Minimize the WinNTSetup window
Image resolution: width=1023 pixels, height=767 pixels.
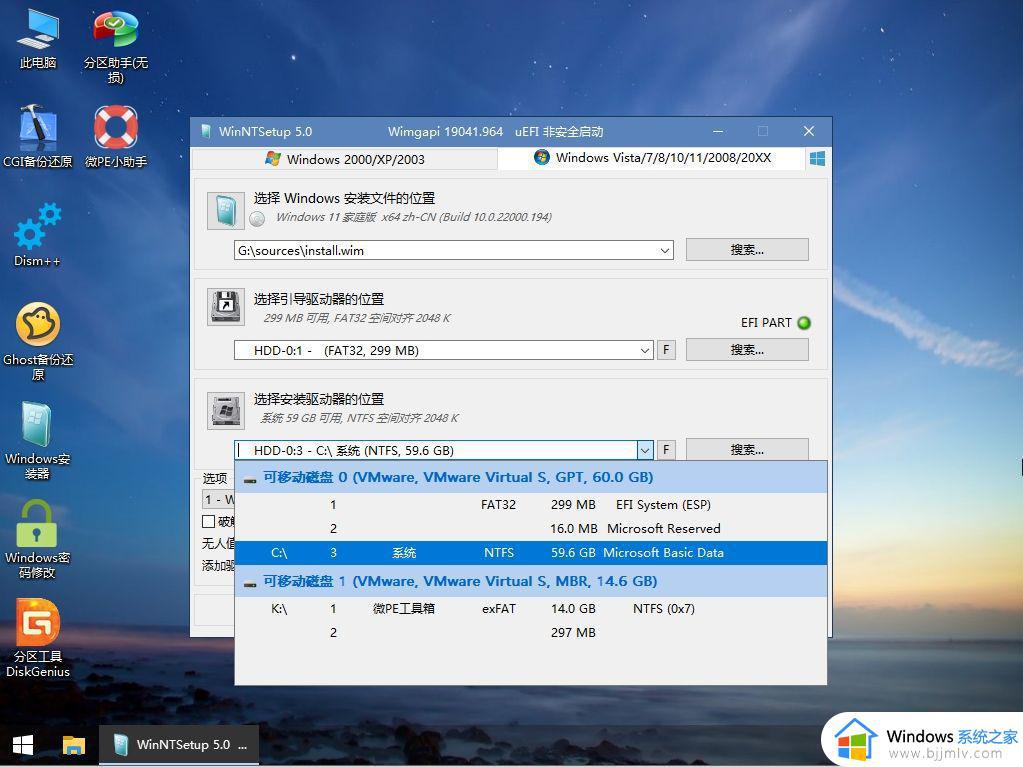[718, 131]
